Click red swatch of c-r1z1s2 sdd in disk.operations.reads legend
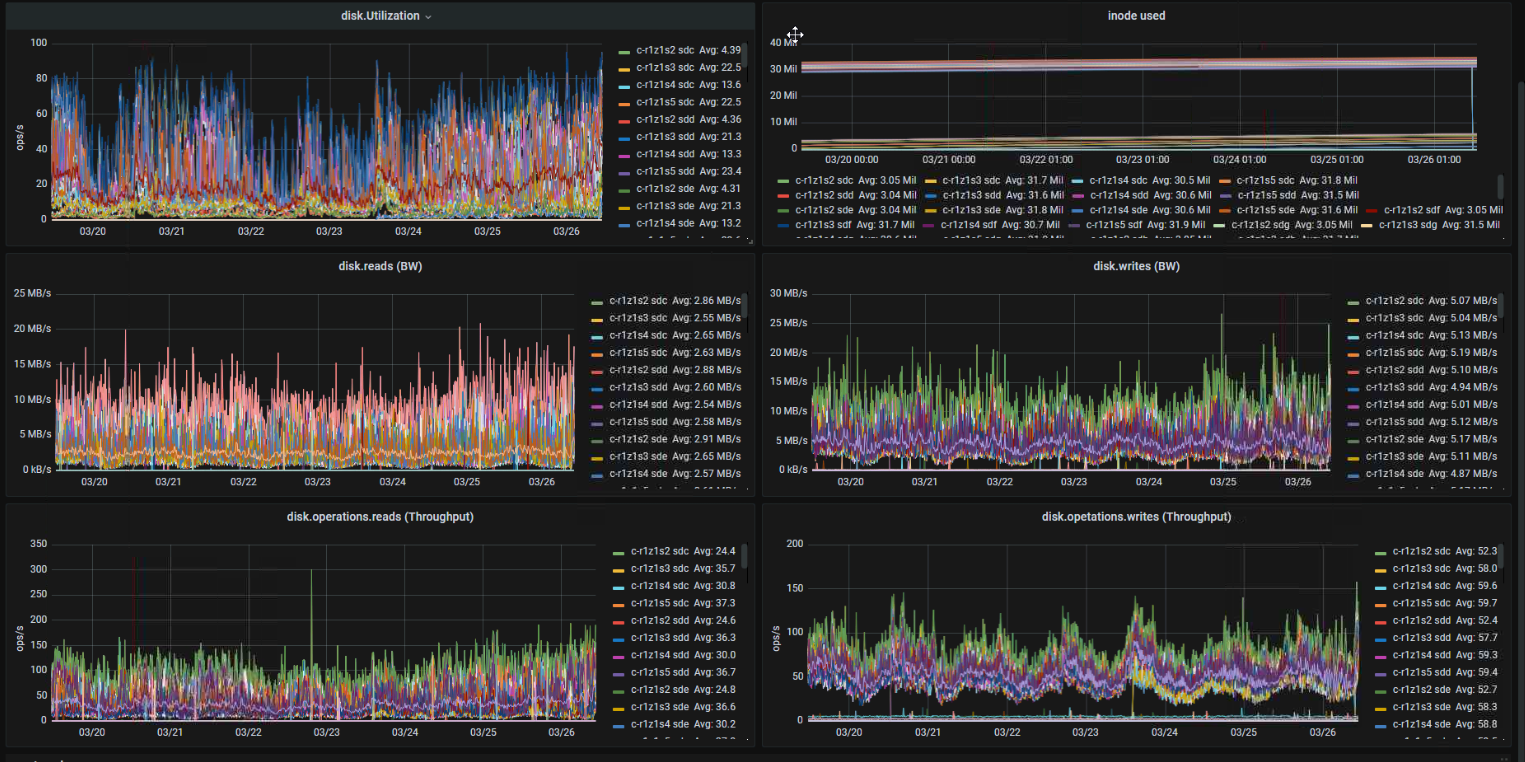Viewport: 1525px width, 762px height. tap(619, 620)
